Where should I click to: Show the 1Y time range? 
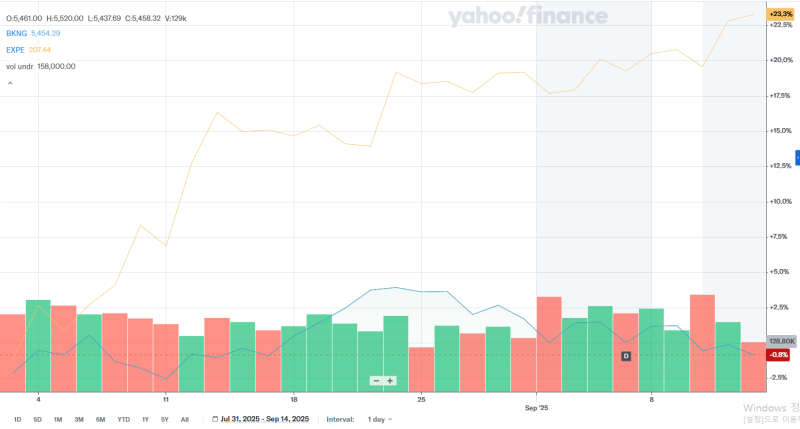click(x=145, y=419)
